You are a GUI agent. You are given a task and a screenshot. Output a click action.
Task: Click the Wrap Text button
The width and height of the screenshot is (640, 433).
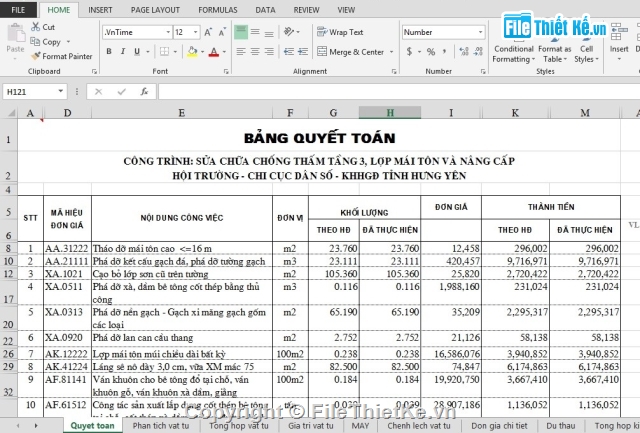point(340,32)
